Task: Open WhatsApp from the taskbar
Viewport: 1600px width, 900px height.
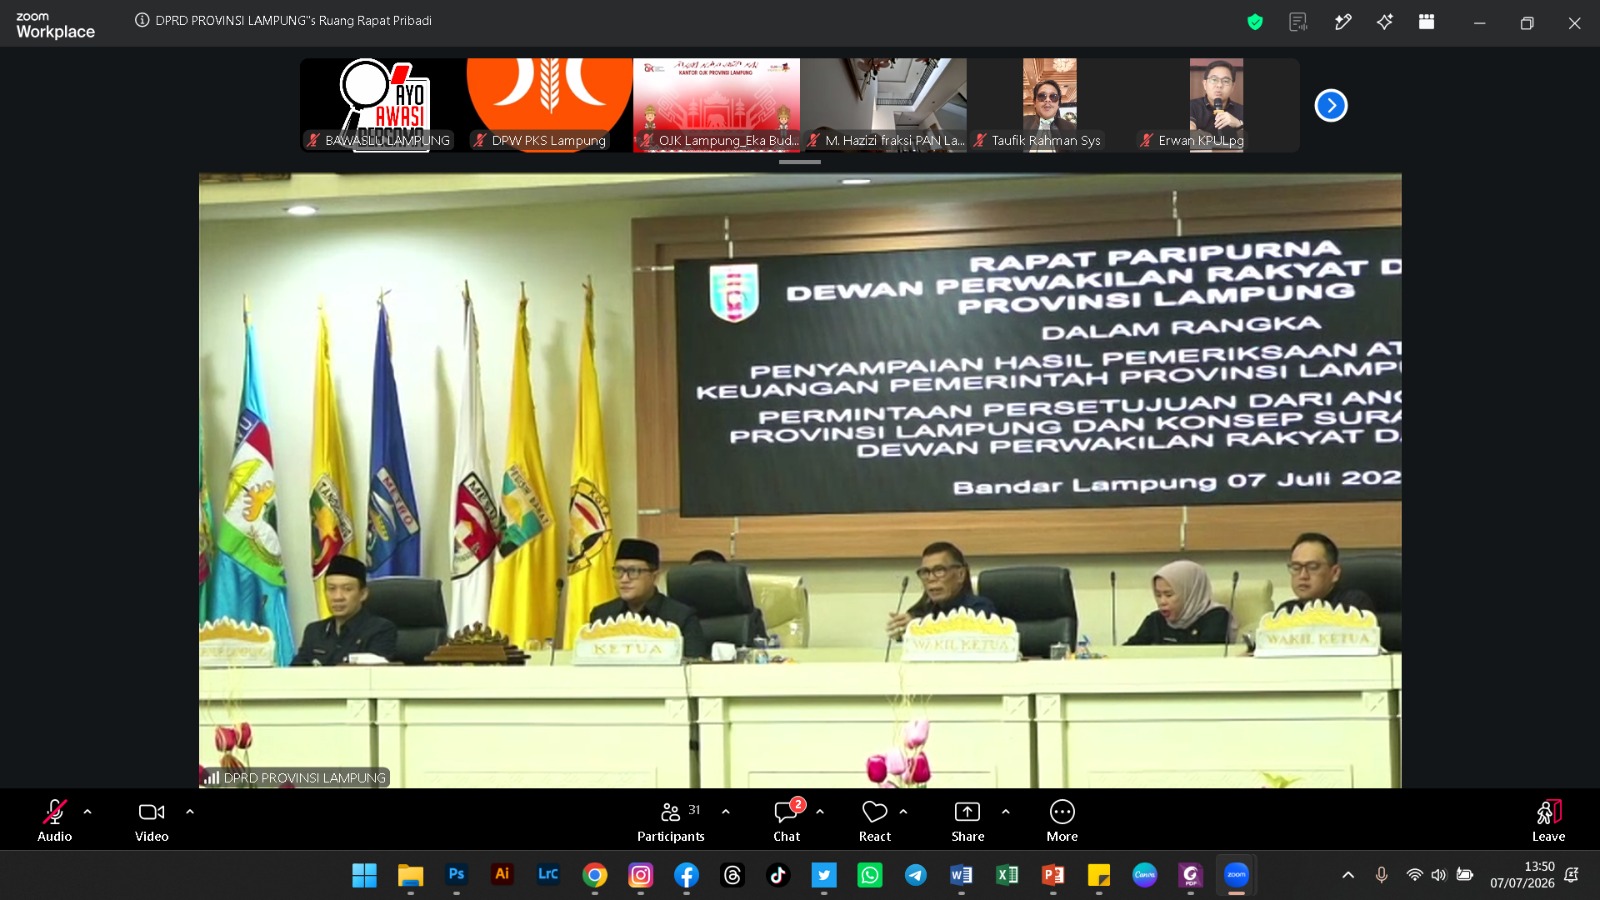Action: pyautogui.click(x=870, y=875)
